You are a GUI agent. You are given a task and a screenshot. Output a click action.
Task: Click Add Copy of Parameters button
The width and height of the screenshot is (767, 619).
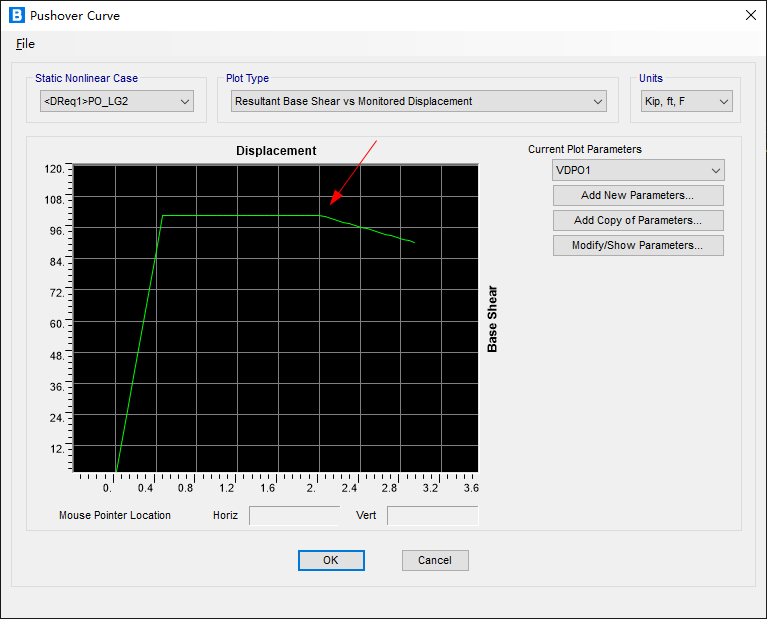[x=638, y=220]
